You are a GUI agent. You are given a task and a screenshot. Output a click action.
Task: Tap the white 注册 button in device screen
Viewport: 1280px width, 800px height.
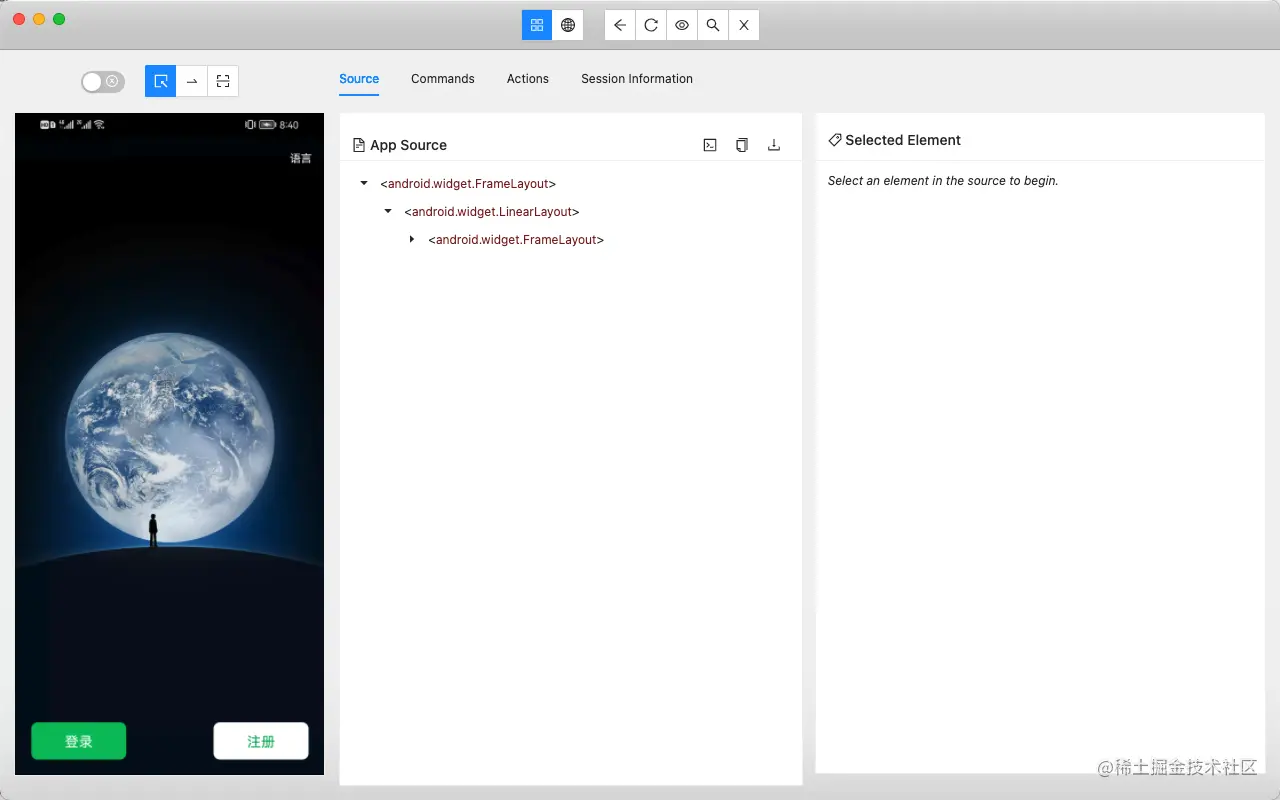click(x=261, y=741)
